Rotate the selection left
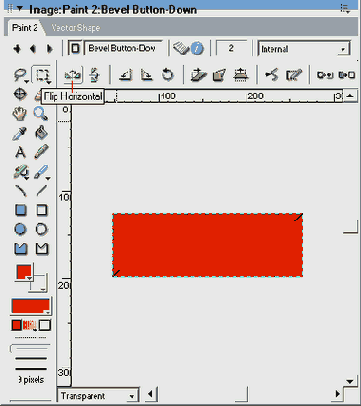Viewport: 361px width, 406px height. point(126,75)
